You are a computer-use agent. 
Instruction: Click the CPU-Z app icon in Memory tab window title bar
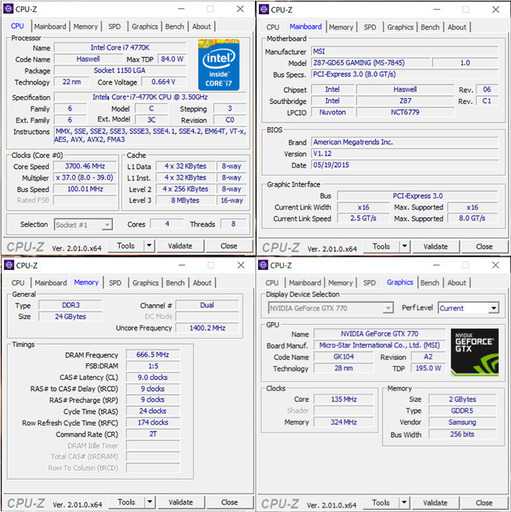point(9,265)
